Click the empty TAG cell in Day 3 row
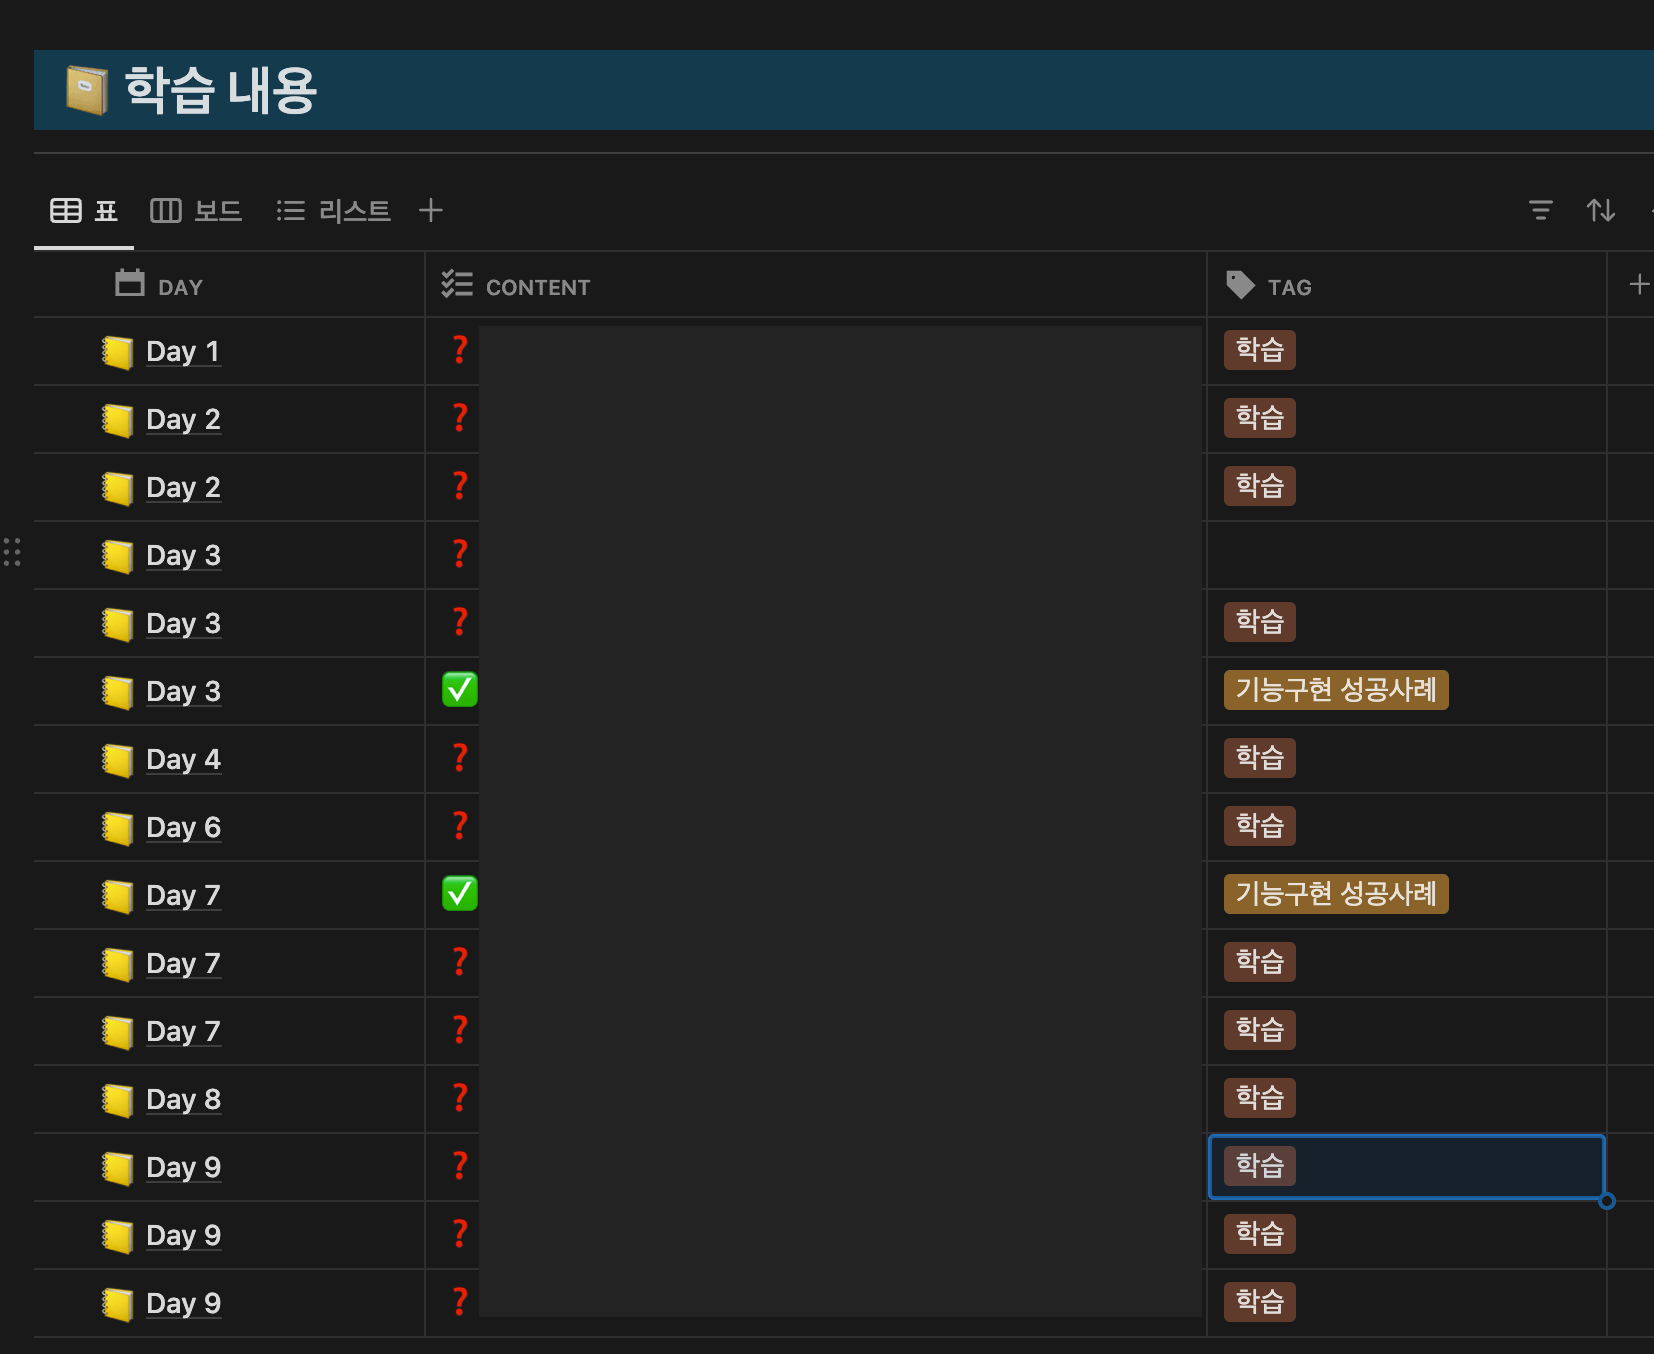 (1405, 555)
